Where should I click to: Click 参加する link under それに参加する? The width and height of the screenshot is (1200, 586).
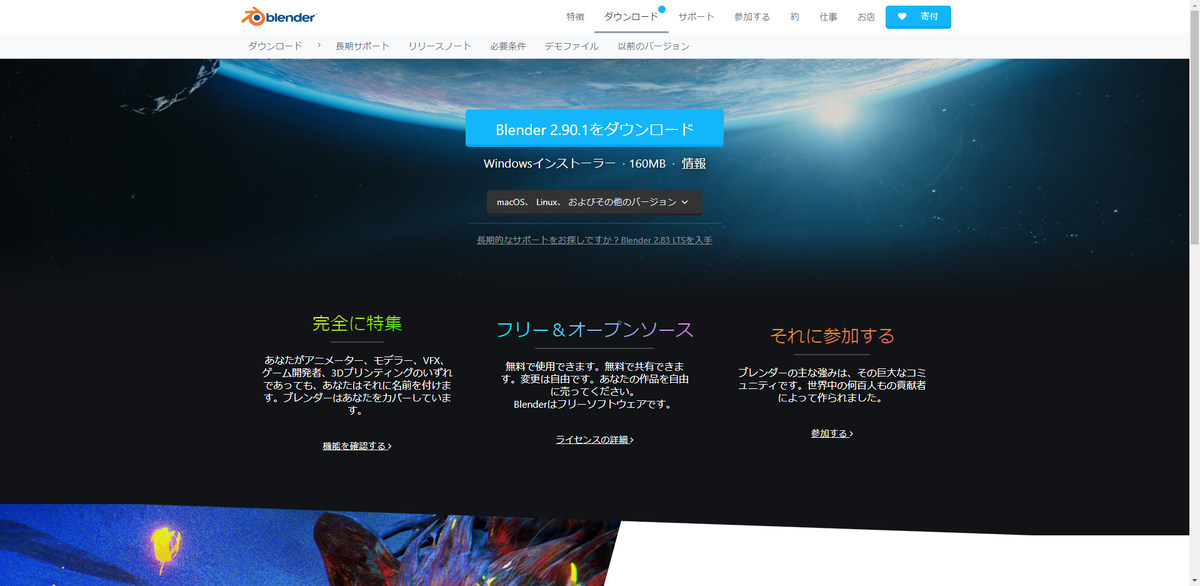(x=832, y=434)
